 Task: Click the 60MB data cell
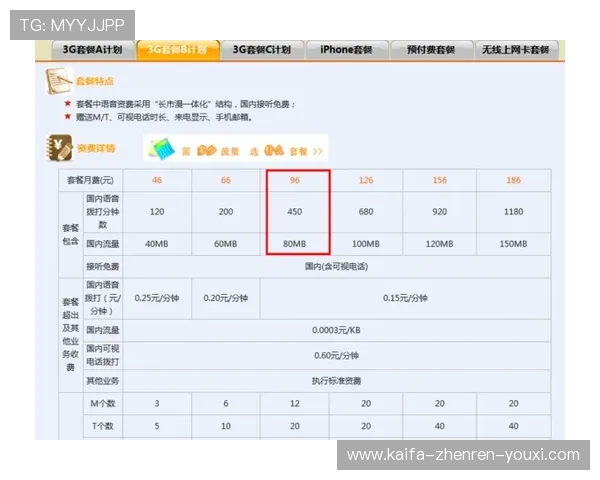click(226, 244)
